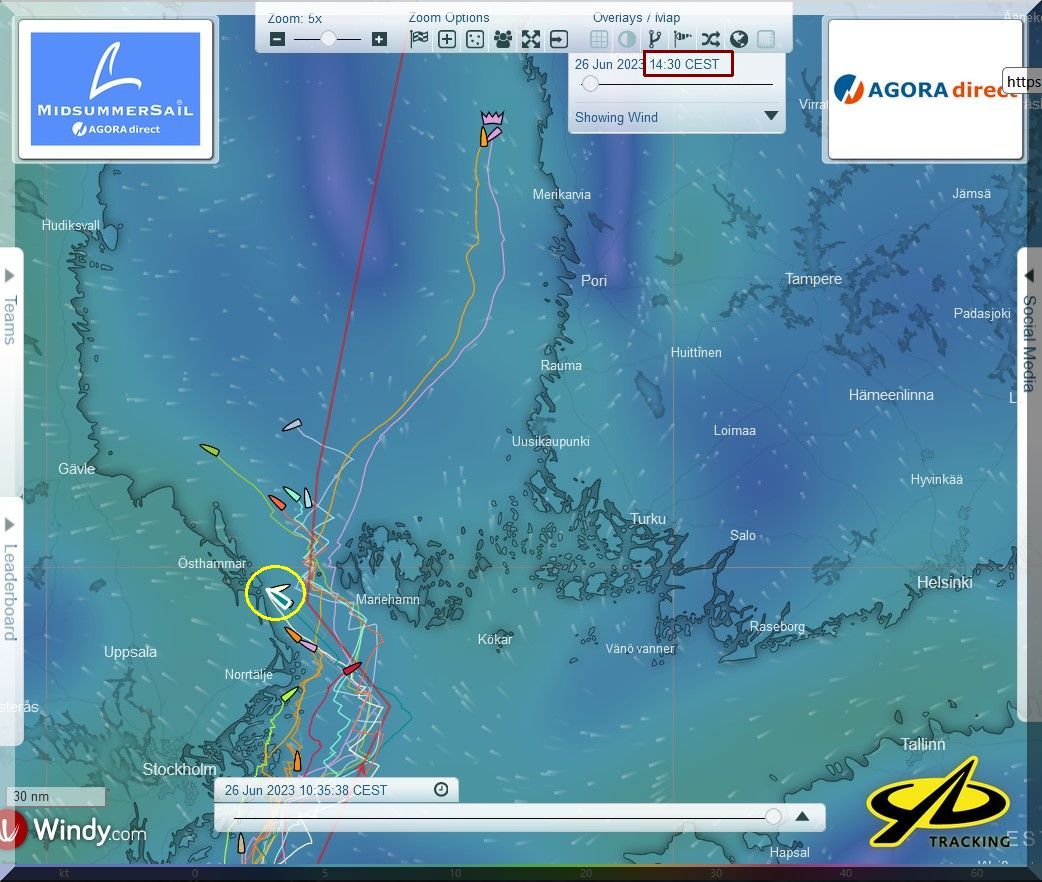Zoom to course using checkered flag icon
This screenshot has height=882, width=1042.
click(419, 40)
